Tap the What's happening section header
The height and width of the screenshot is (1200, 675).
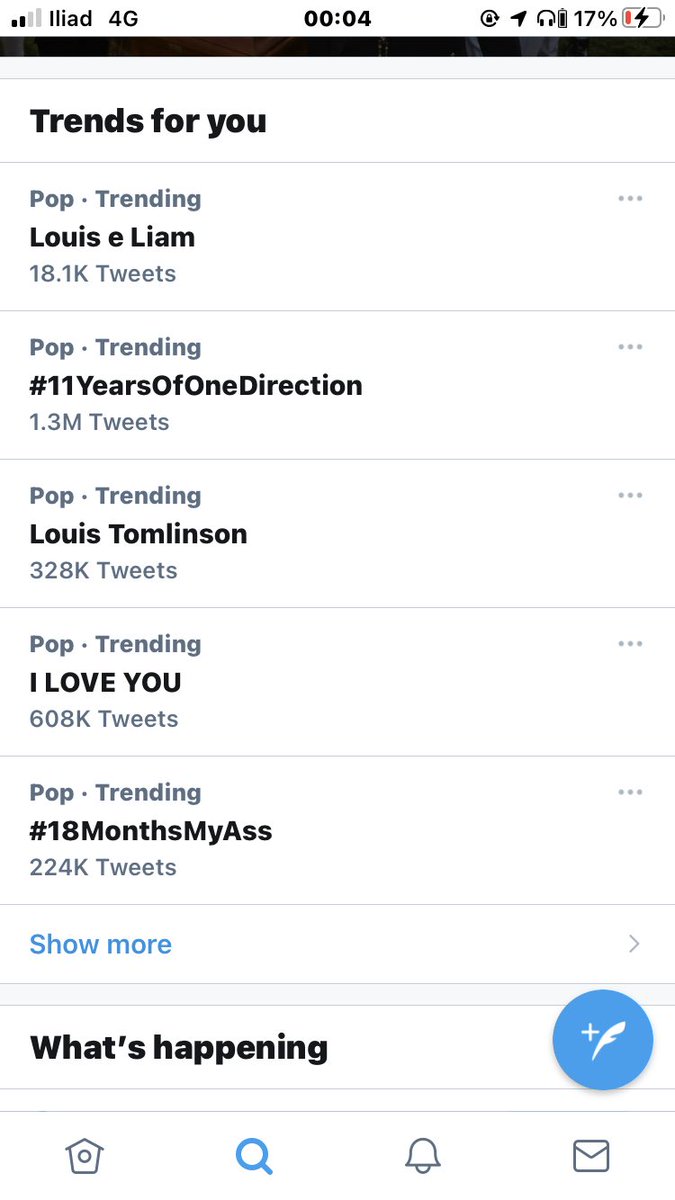(x=179, y=1047)
